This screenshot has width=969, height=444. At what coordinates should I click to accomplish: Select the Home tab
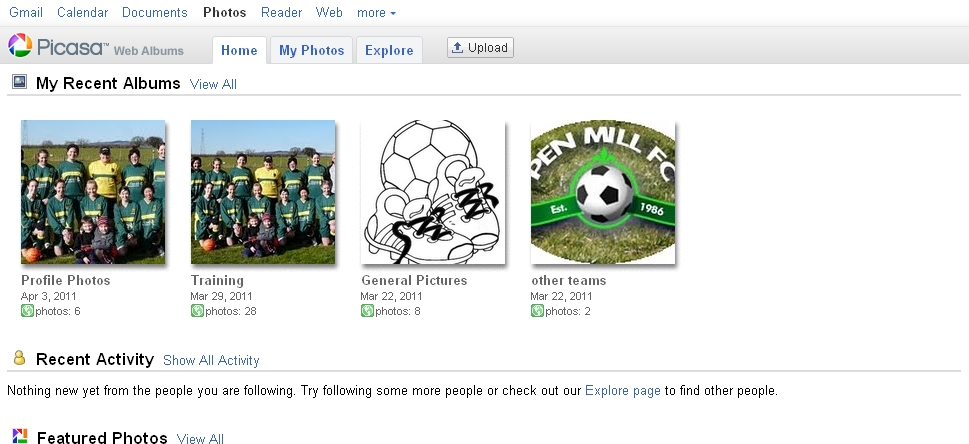(x=239, y=50)
